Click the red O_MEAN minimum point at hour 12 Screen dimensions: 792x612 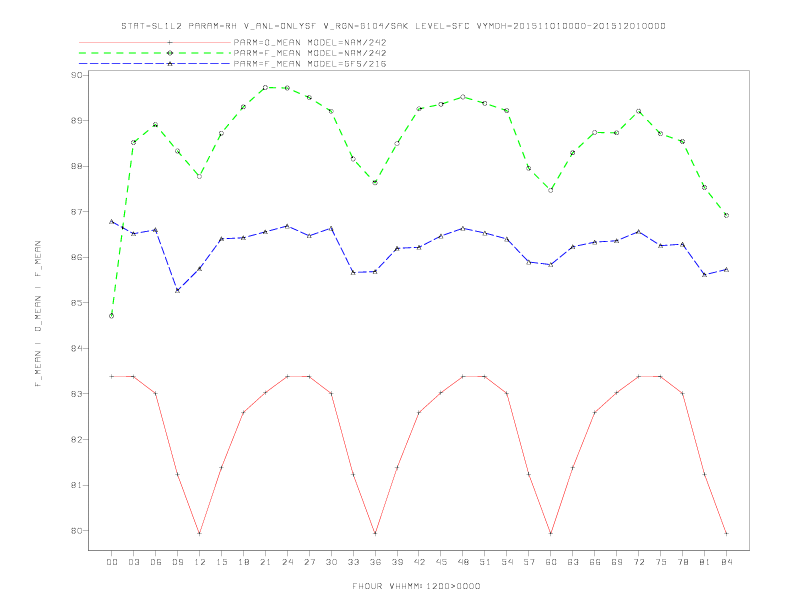pos(200,533)
